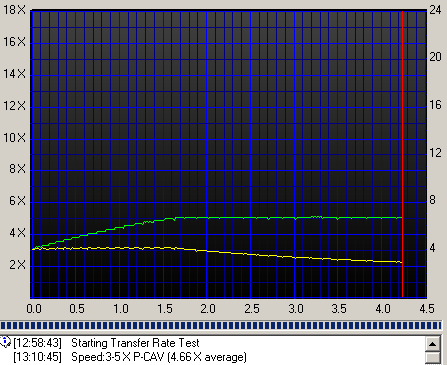Click the 2.0 label on the horizontal axis

pyautogui.click(x=208, y=309)
